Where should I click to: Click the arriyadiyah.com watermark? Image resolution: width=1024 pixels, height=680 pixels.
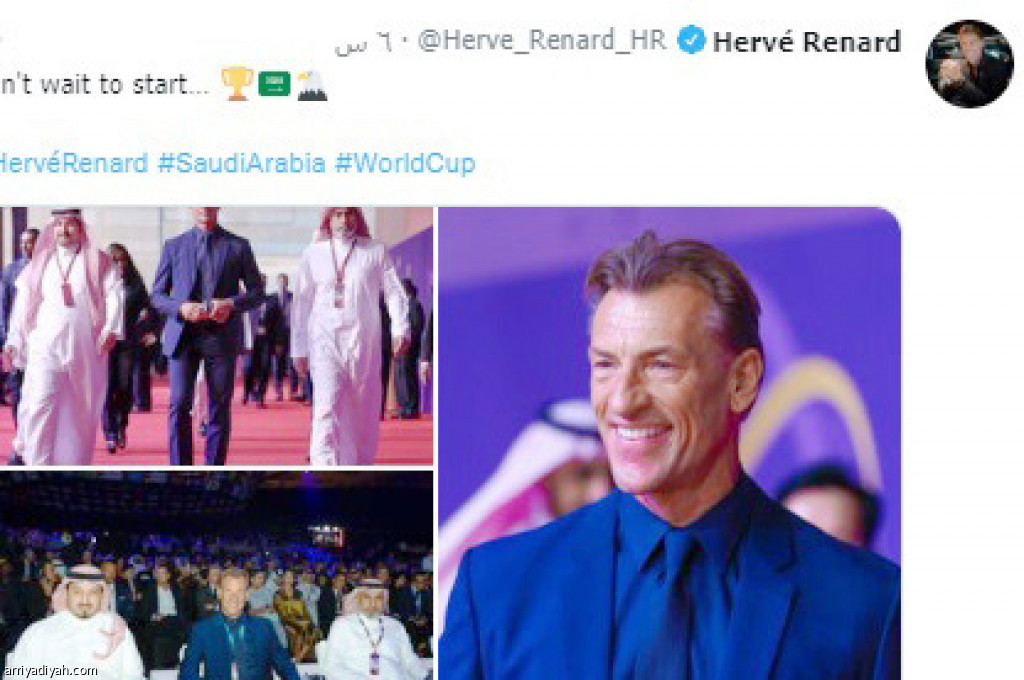click(50, 671)
